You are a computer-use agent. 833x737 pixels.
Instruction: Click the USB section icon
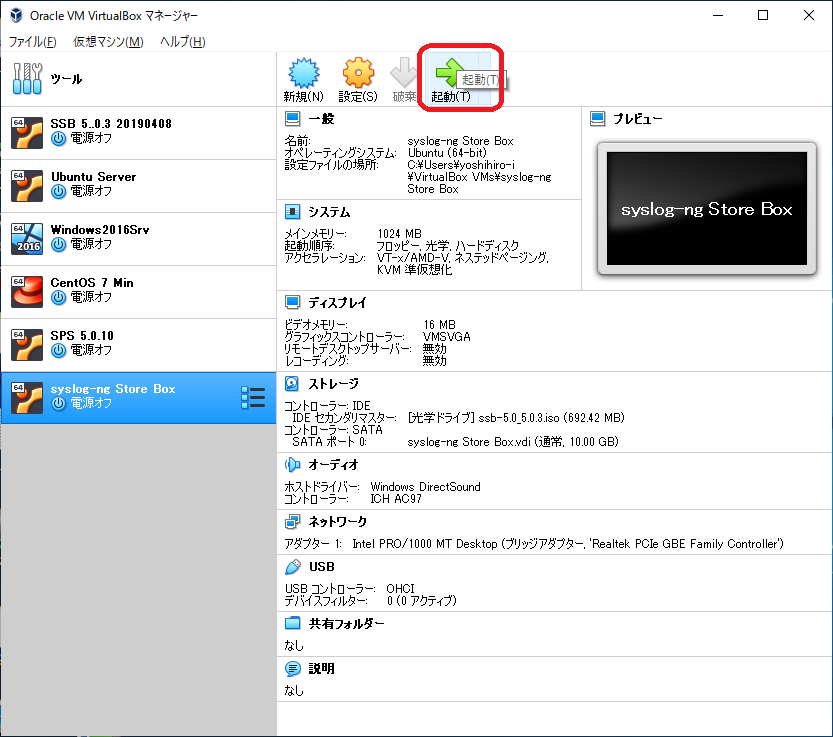[x=293, y=566]
